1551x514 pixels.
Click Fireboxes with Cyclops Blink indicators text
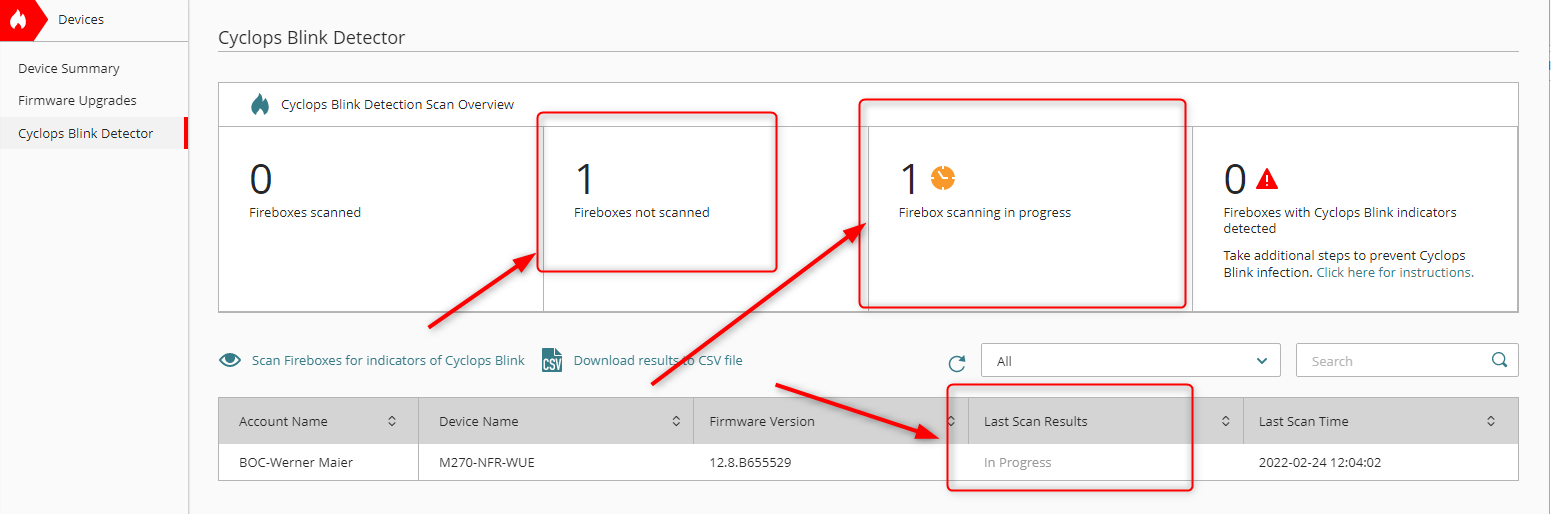pos(1340,220)
